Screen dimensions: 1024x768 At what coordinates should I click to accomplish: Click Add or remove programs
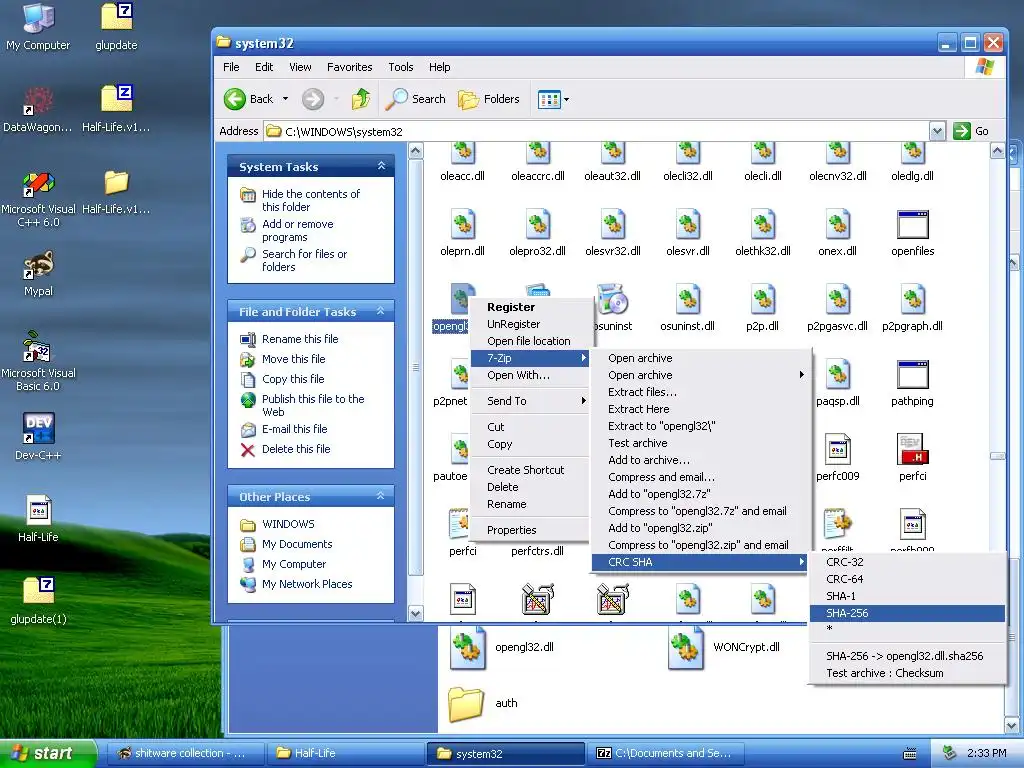pos(298,231)
